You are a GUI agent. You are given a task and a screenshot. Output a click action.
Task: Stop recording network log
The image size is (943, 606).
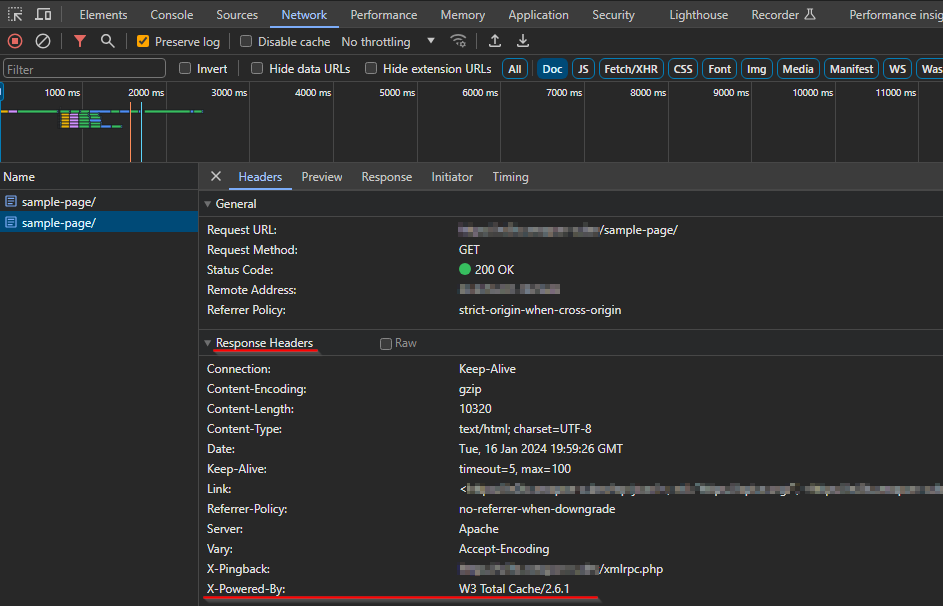(15, 41)
